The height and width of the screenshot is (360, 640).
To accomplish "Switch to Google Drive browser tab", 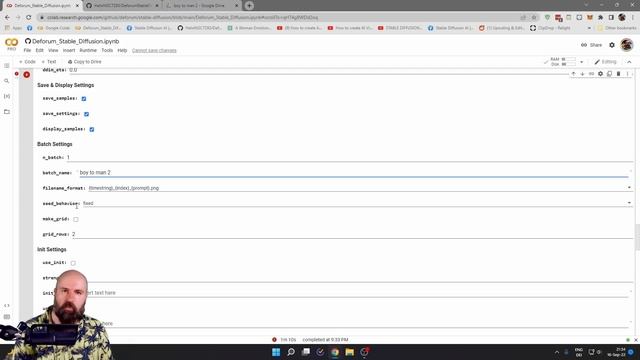I will (x=202, y=6).
